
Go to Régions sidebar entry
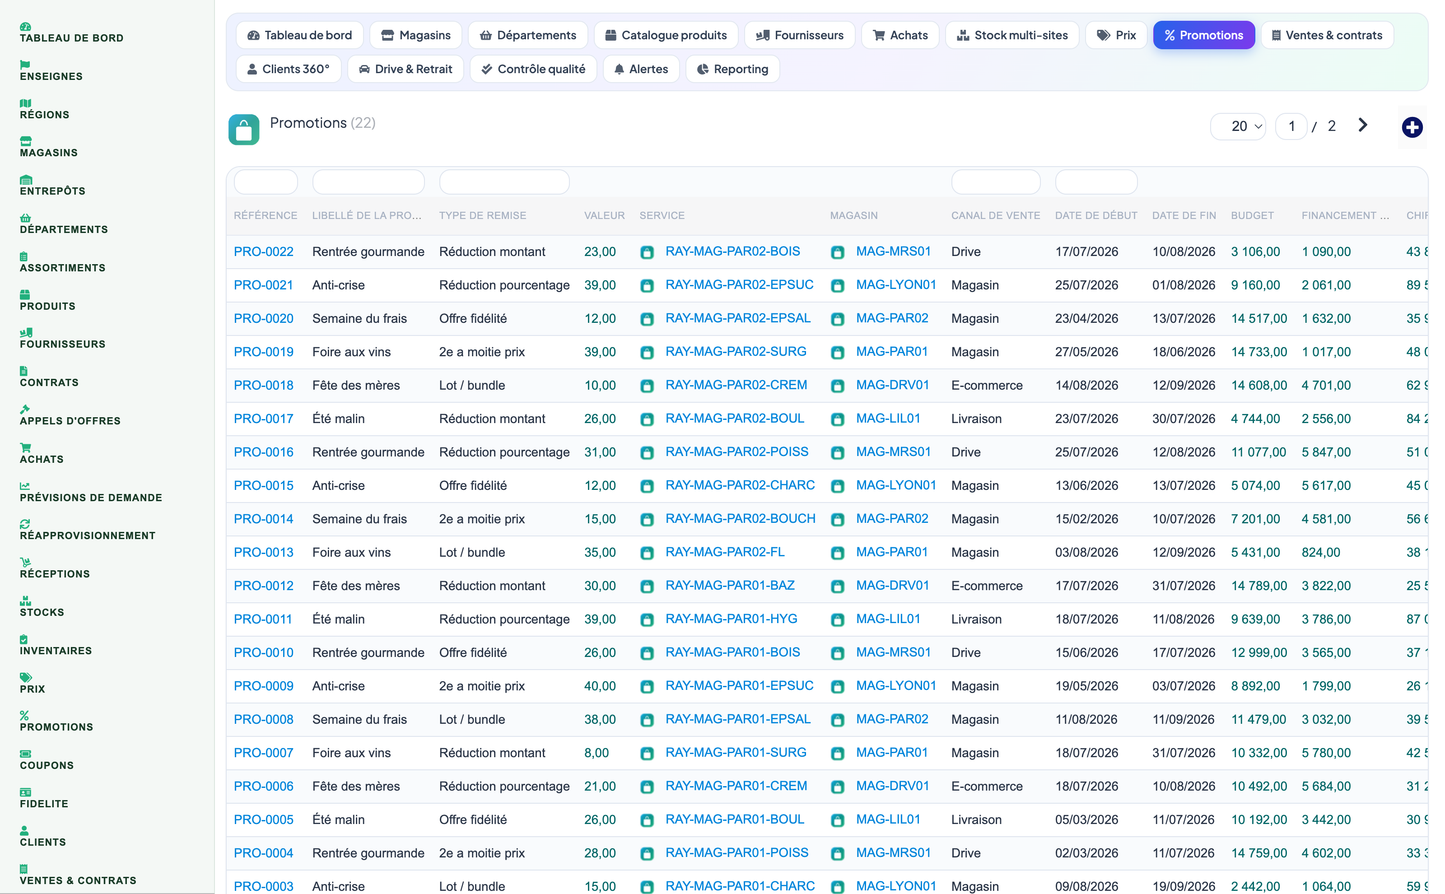[x=45, y=109]
